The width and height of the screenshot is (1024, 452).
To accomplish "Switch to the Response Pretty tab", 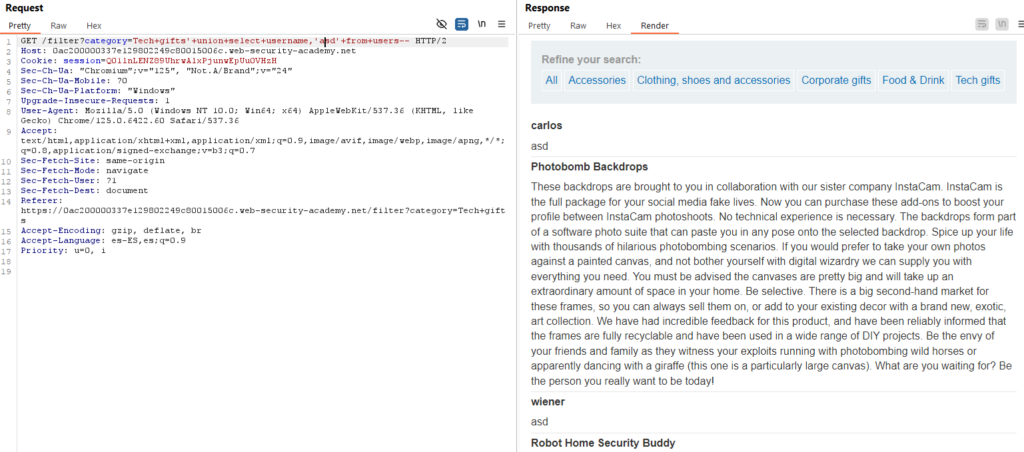I will [x=539, y=26].
